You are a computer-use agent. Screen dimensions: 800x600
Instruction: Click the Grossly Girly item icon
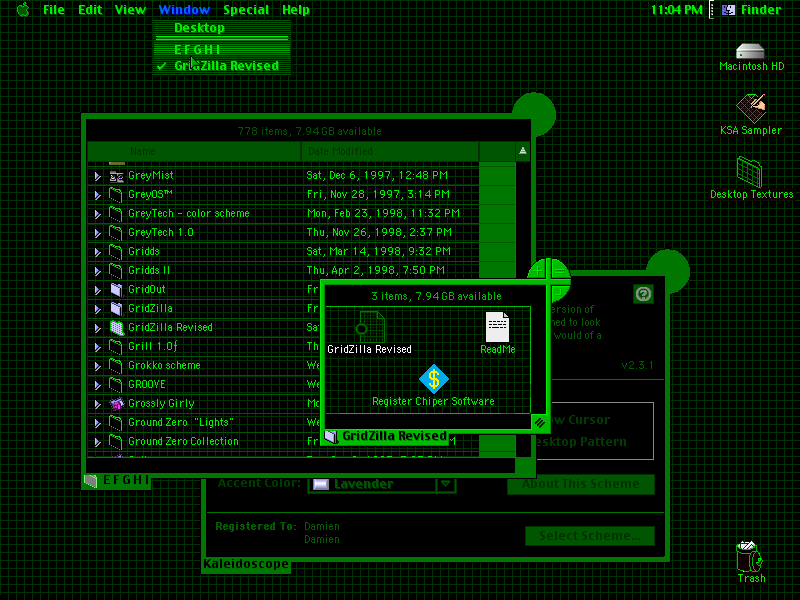pos(116,404)
